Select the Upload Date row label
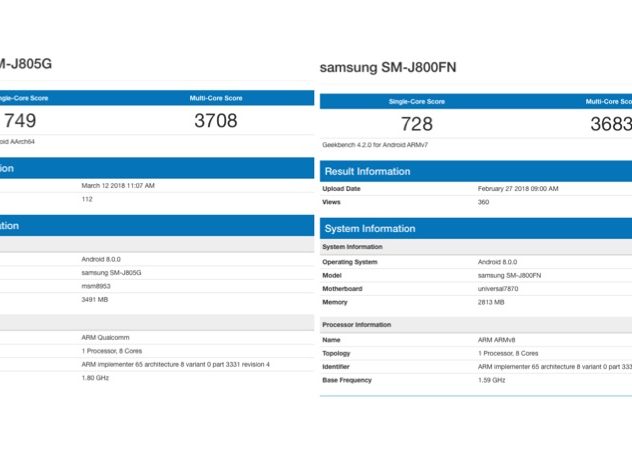The image size is (632, 449). 341,189
